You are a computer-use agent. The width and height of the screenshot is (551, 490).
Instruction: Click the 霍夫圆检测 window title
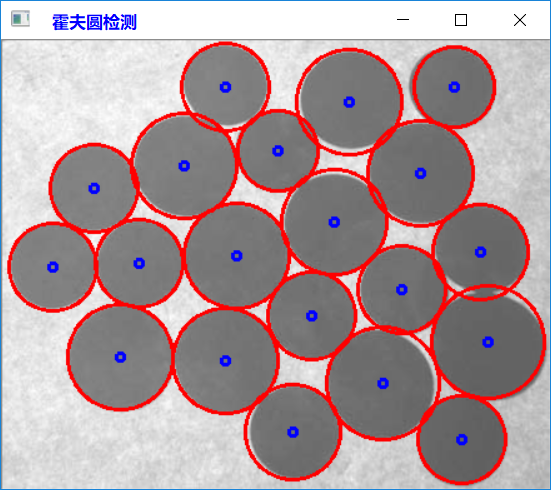coord(94,22)
